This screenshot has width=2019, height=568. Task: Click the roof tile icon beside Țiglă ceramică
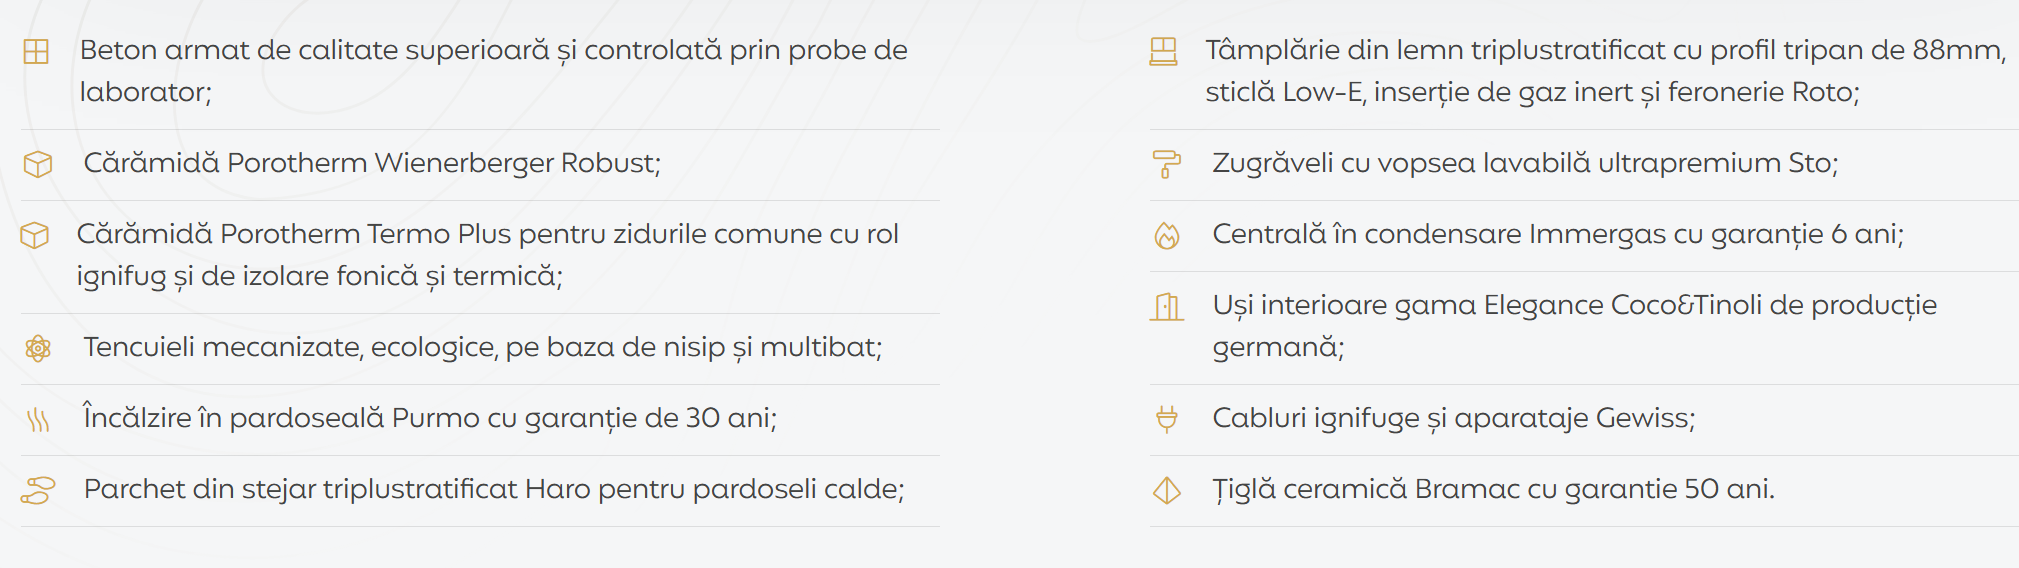[1167, 491]
